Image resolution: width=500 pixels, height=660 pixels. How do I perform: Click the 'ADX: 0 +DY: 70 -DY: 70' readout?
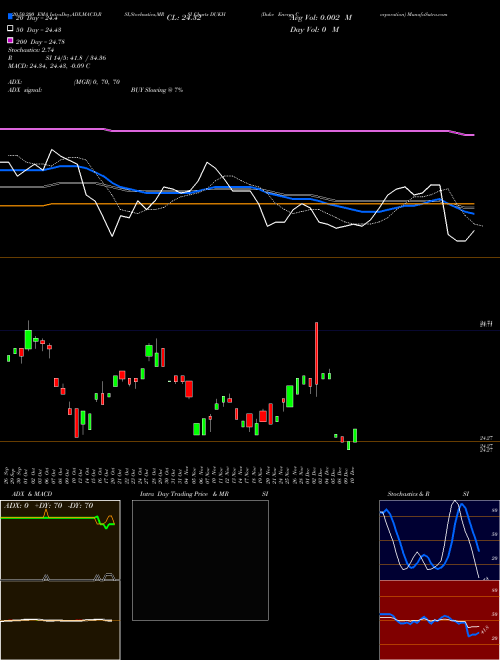click(48, 506)
